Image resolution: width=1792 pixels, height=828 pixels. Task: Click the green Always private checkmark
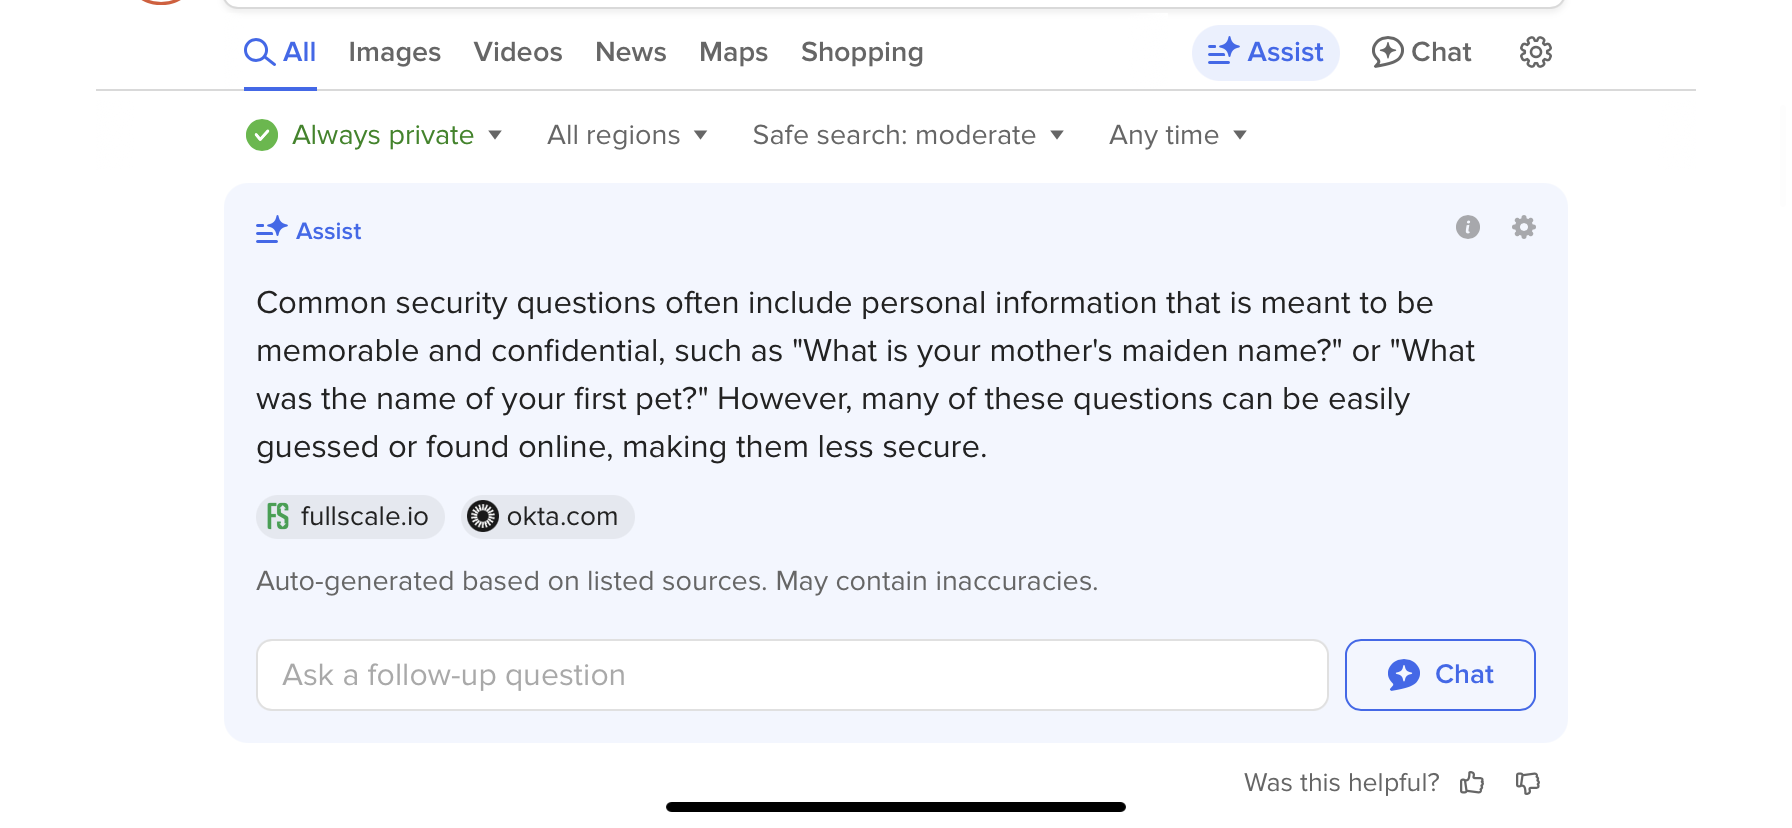tap(262, 135)
